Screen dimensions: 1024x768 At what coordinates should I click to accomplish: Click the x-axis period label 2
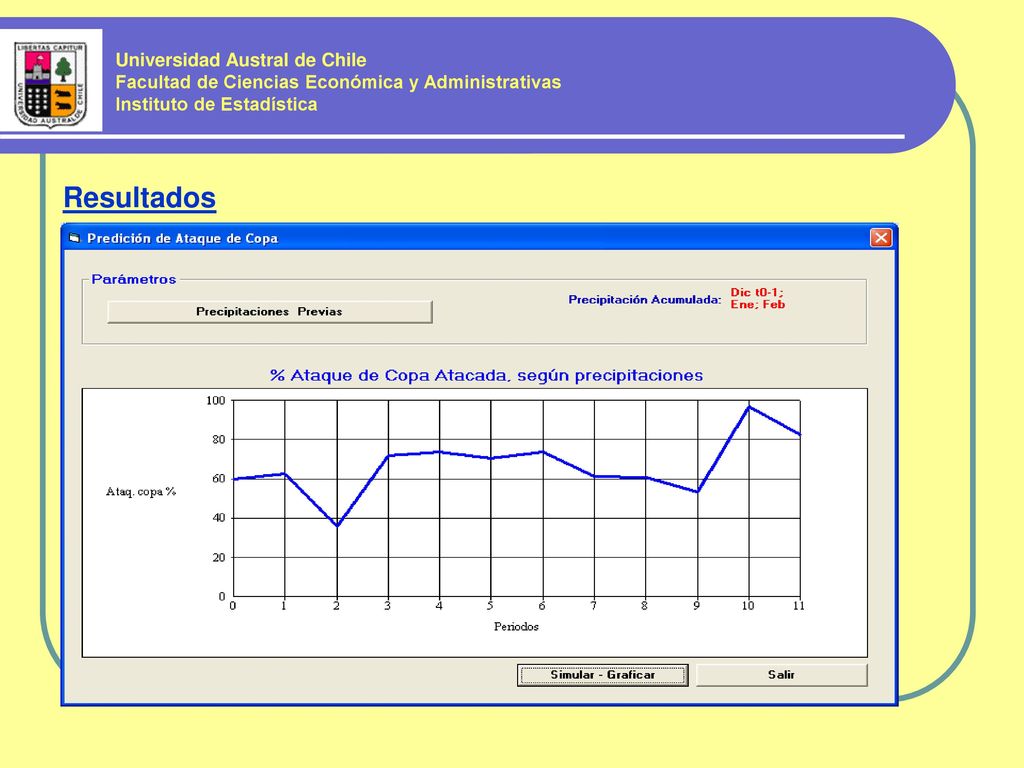point(336,606)
